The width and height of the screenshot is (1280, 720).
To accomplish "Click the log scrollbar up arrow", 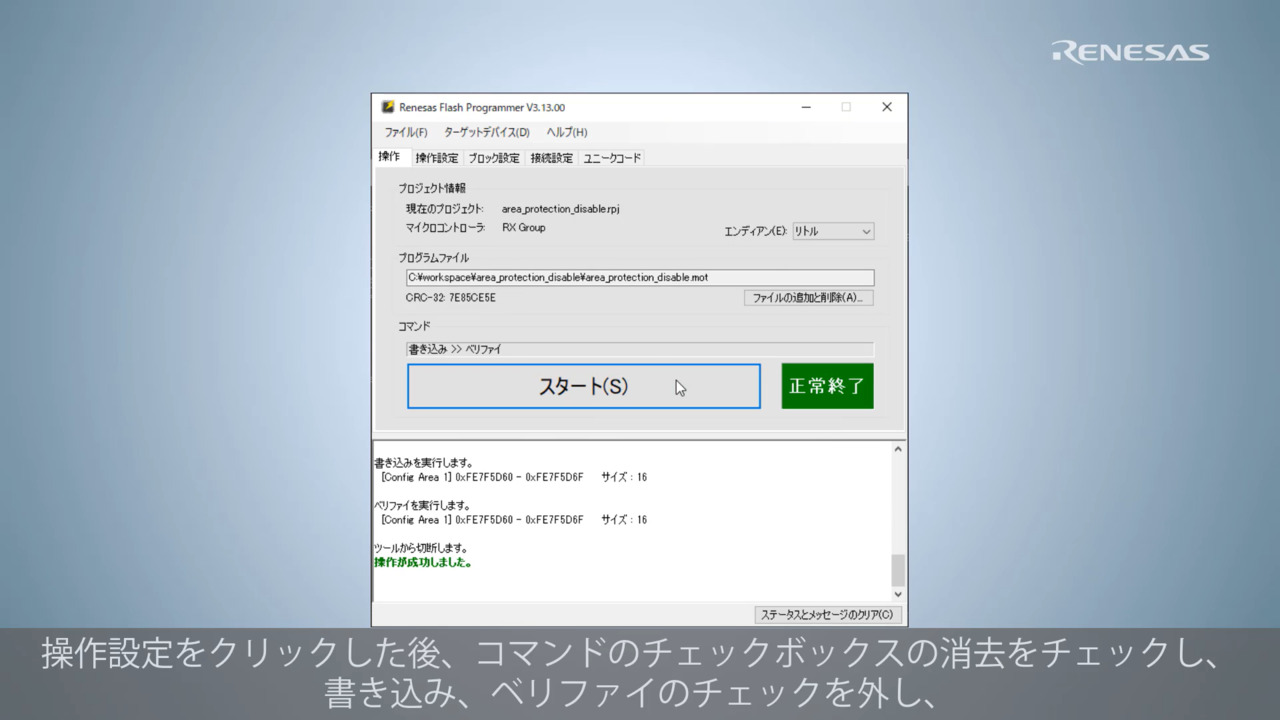I will (x=898, y=450).
